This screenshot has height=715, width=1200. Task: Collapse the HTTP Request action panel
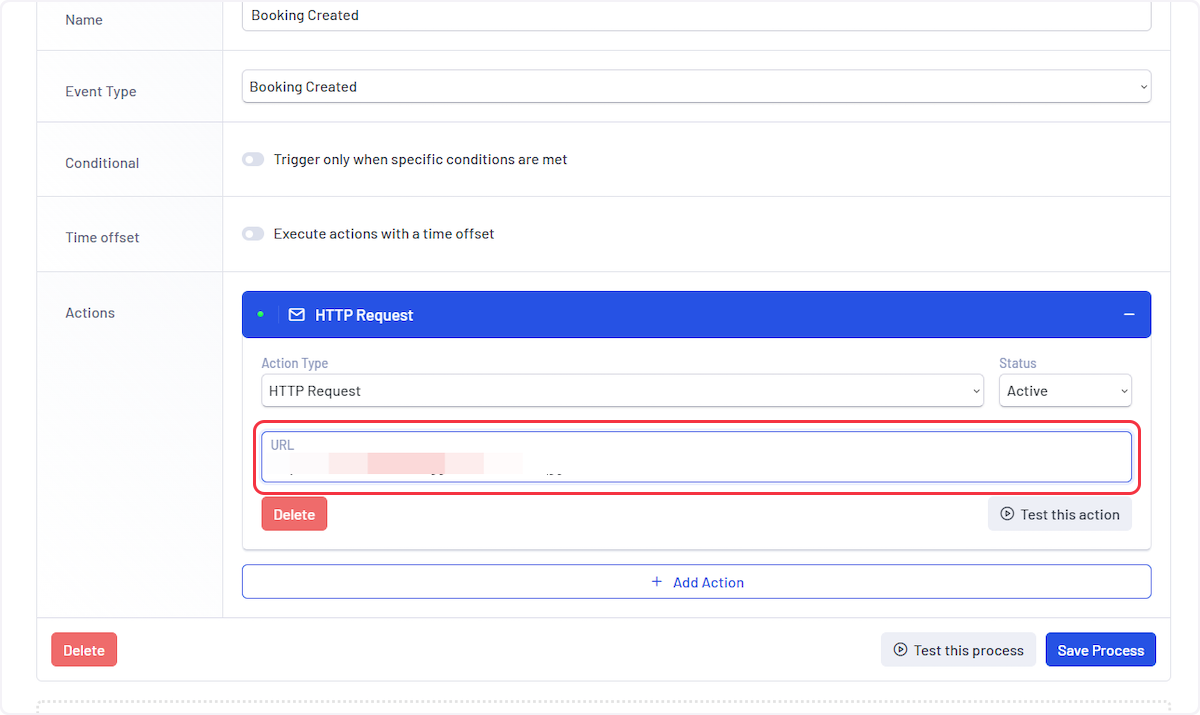pyautogui.click(x=1129, y=315)
